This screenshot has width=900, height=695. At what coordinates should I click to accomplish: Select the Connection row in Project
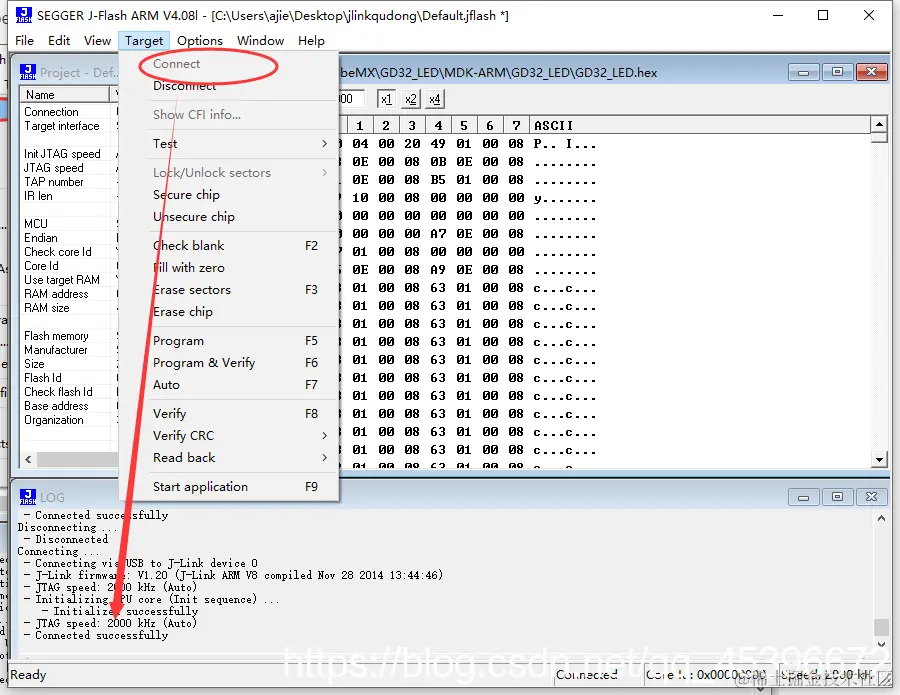pos(68,112)
